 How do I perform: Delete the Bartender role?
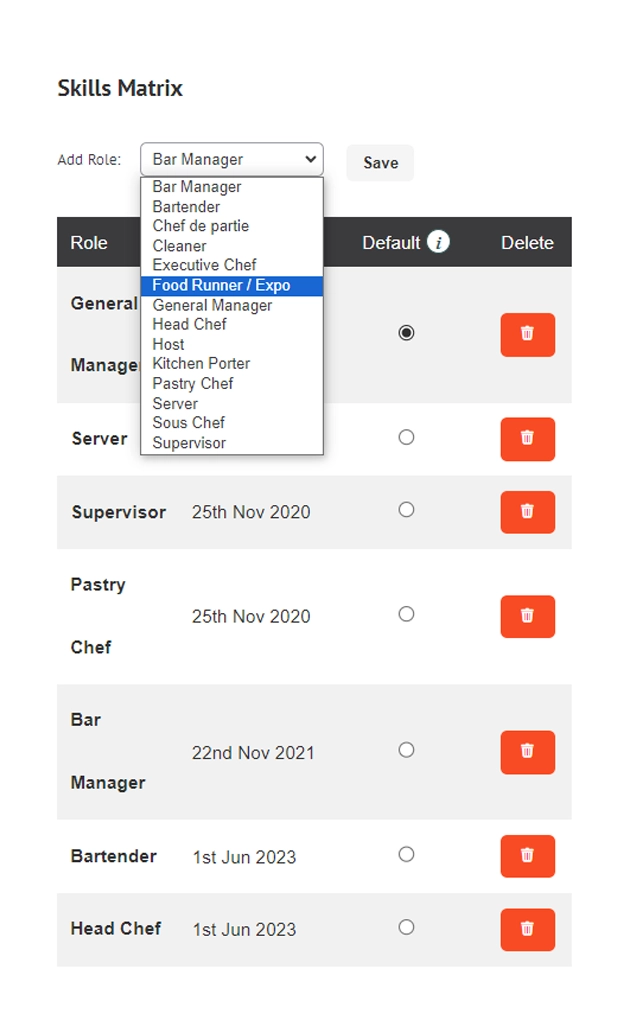click(527, 856)
